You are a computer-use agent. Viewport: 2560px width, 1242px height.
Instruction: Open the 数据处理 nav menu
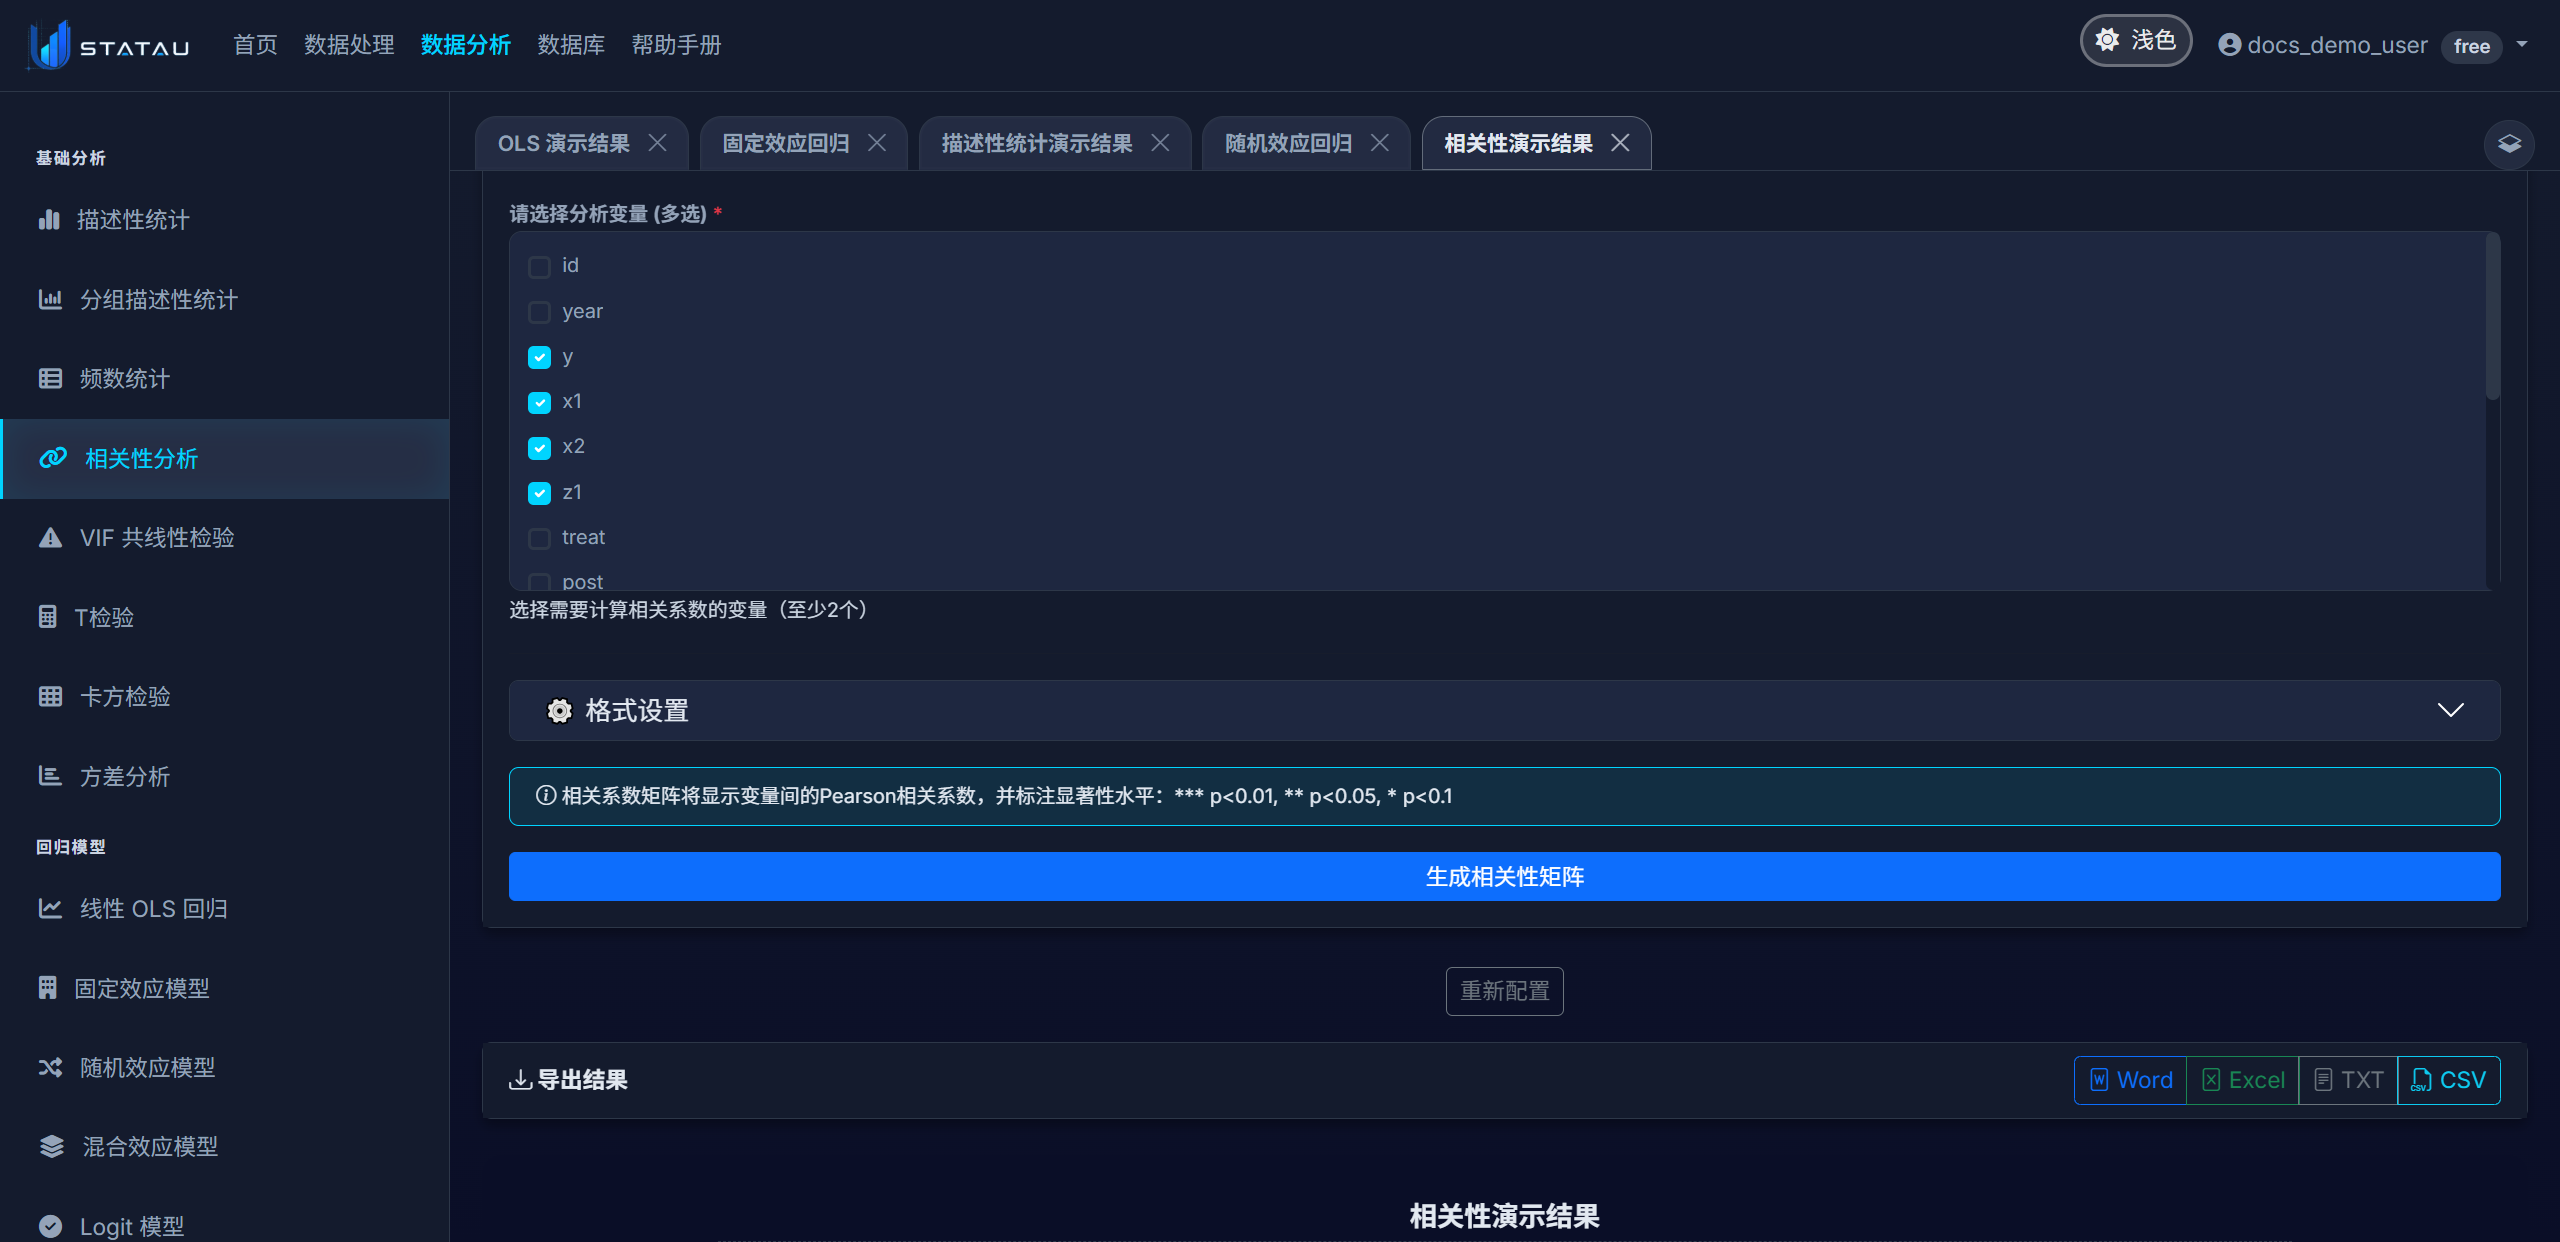click(349, 45)
